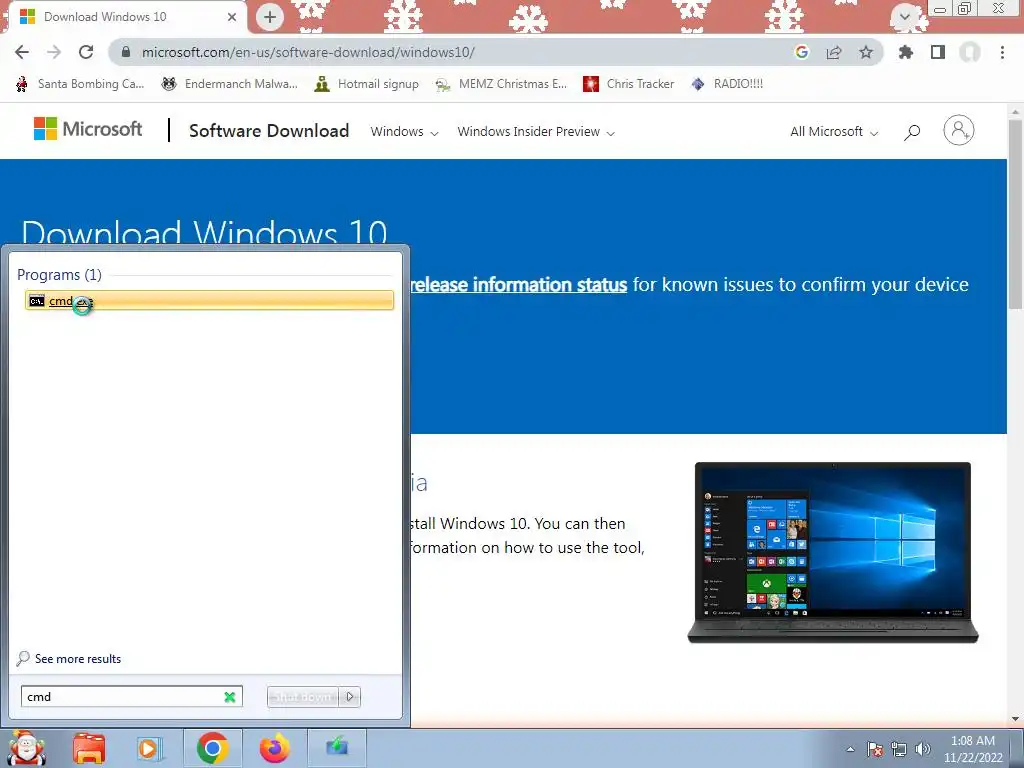The height and width of the screenshot is (768, 1024).
Task: Open the media player taskbar icon
Action: [149, 748]
